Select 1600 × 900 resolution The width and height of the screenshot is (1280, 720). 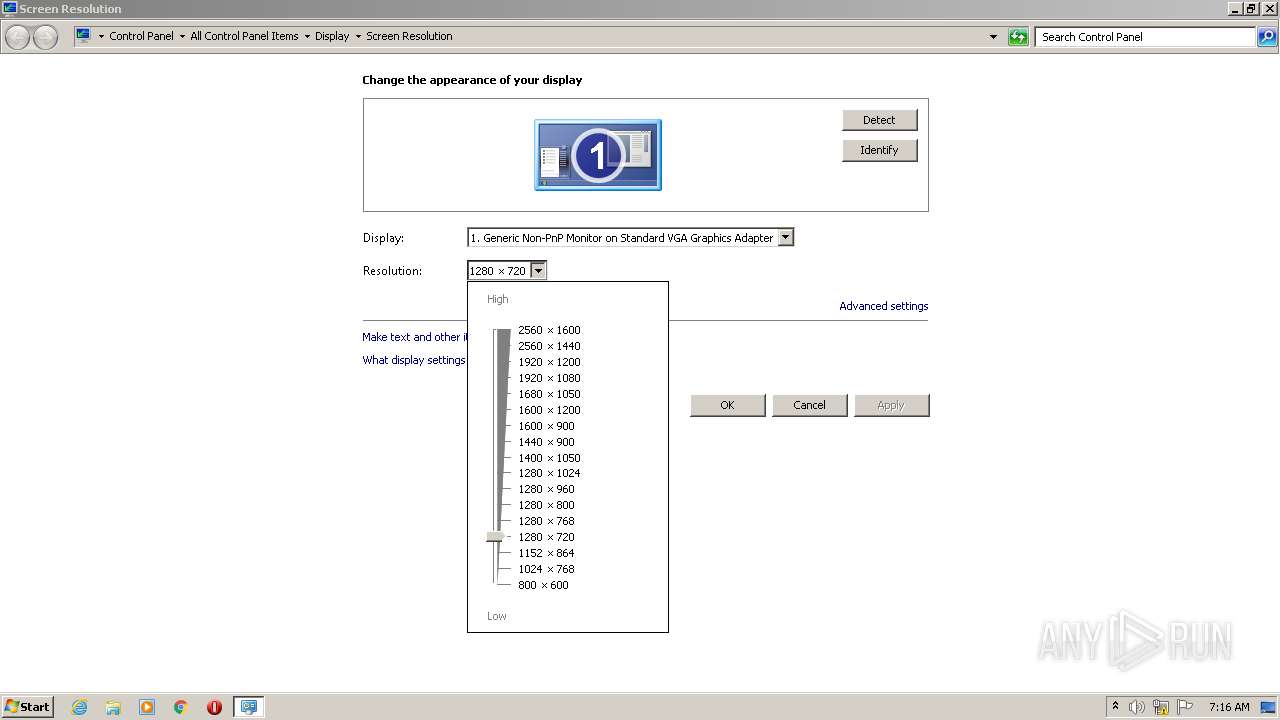pyautogui.click(x=546, y=426)
